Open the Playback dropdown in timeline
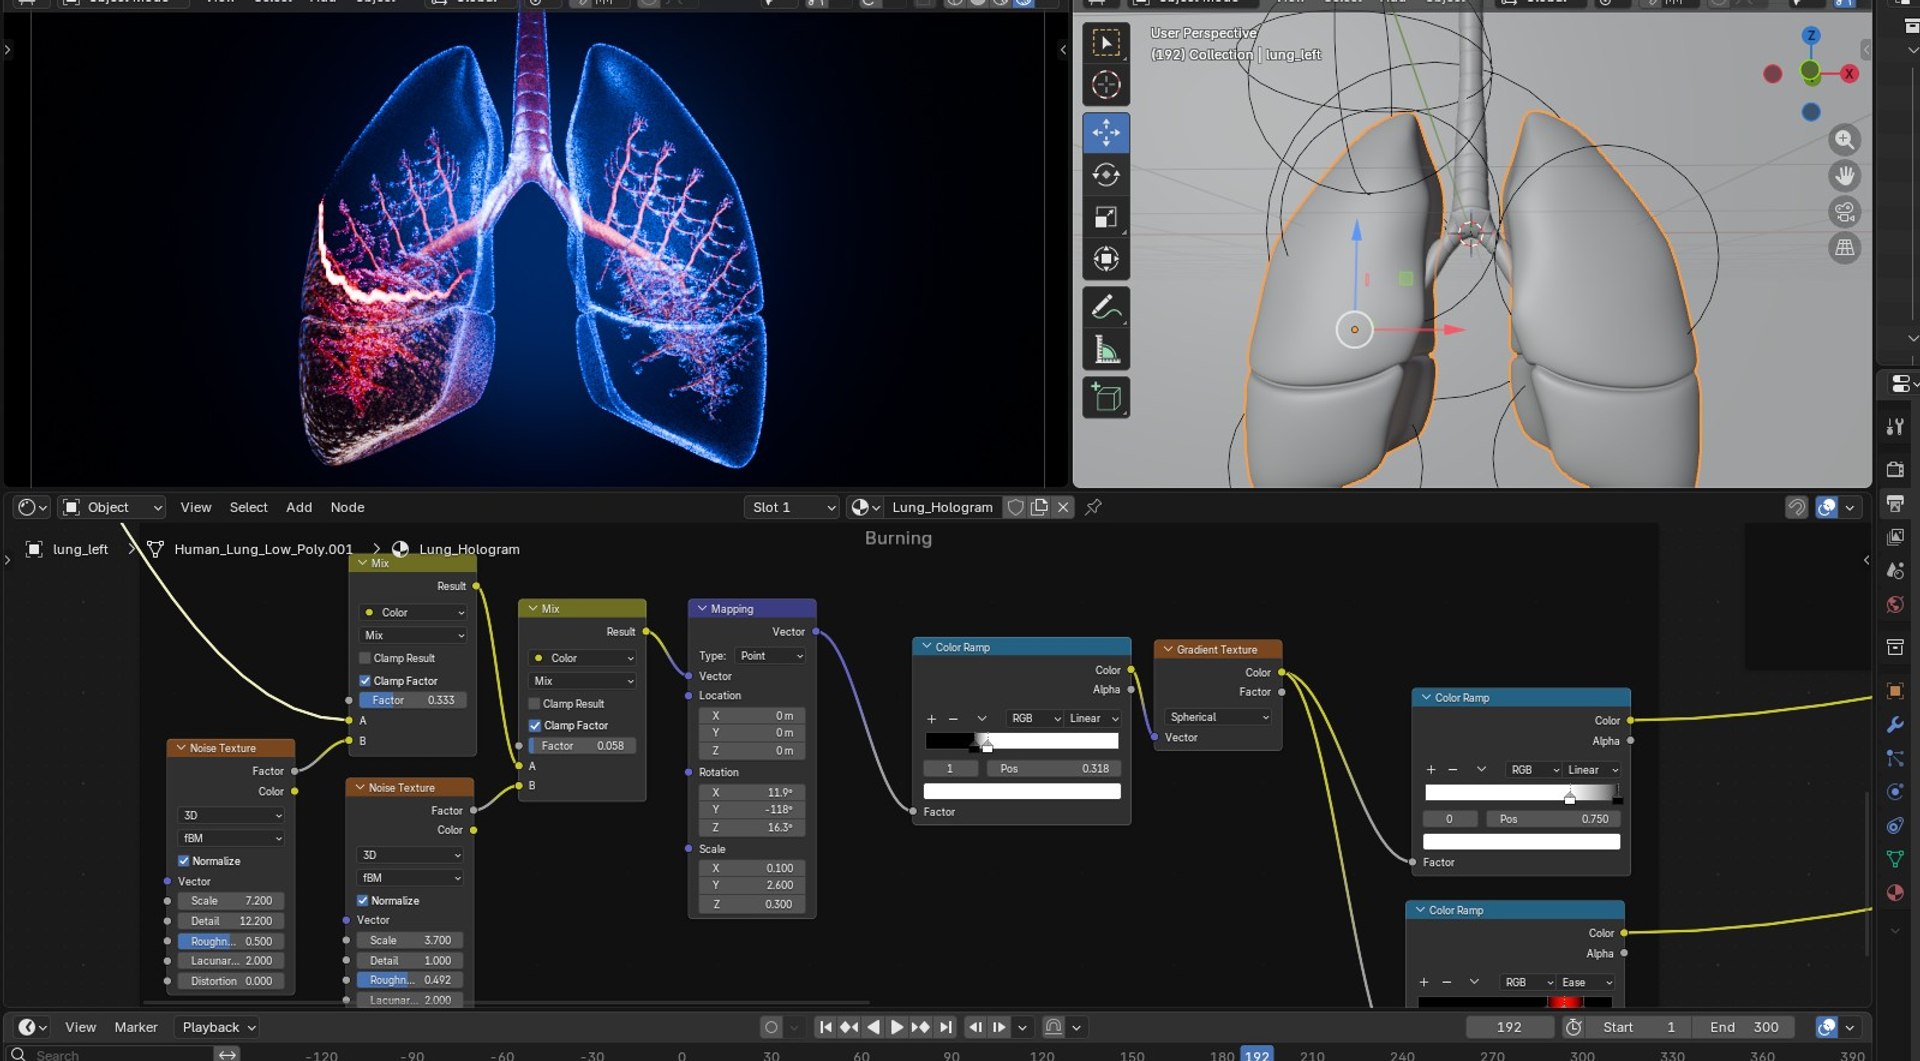Image resolution: width=1920 pixels, height=1061 pixels. pyautogui.click(x=217, y=1027)
